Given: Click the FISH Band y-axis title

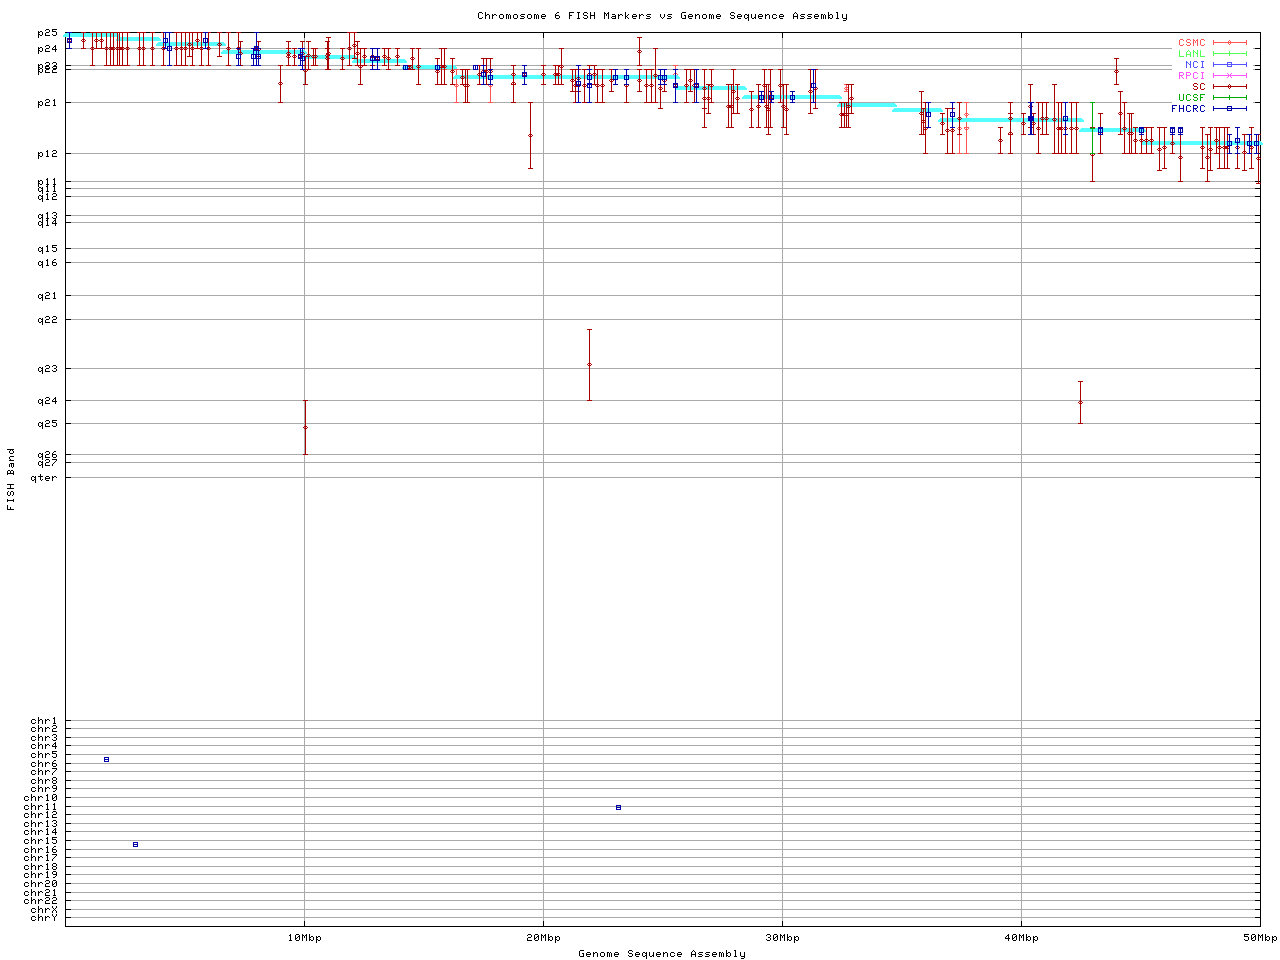Looking at the screenshot, I should click(11, 479).
